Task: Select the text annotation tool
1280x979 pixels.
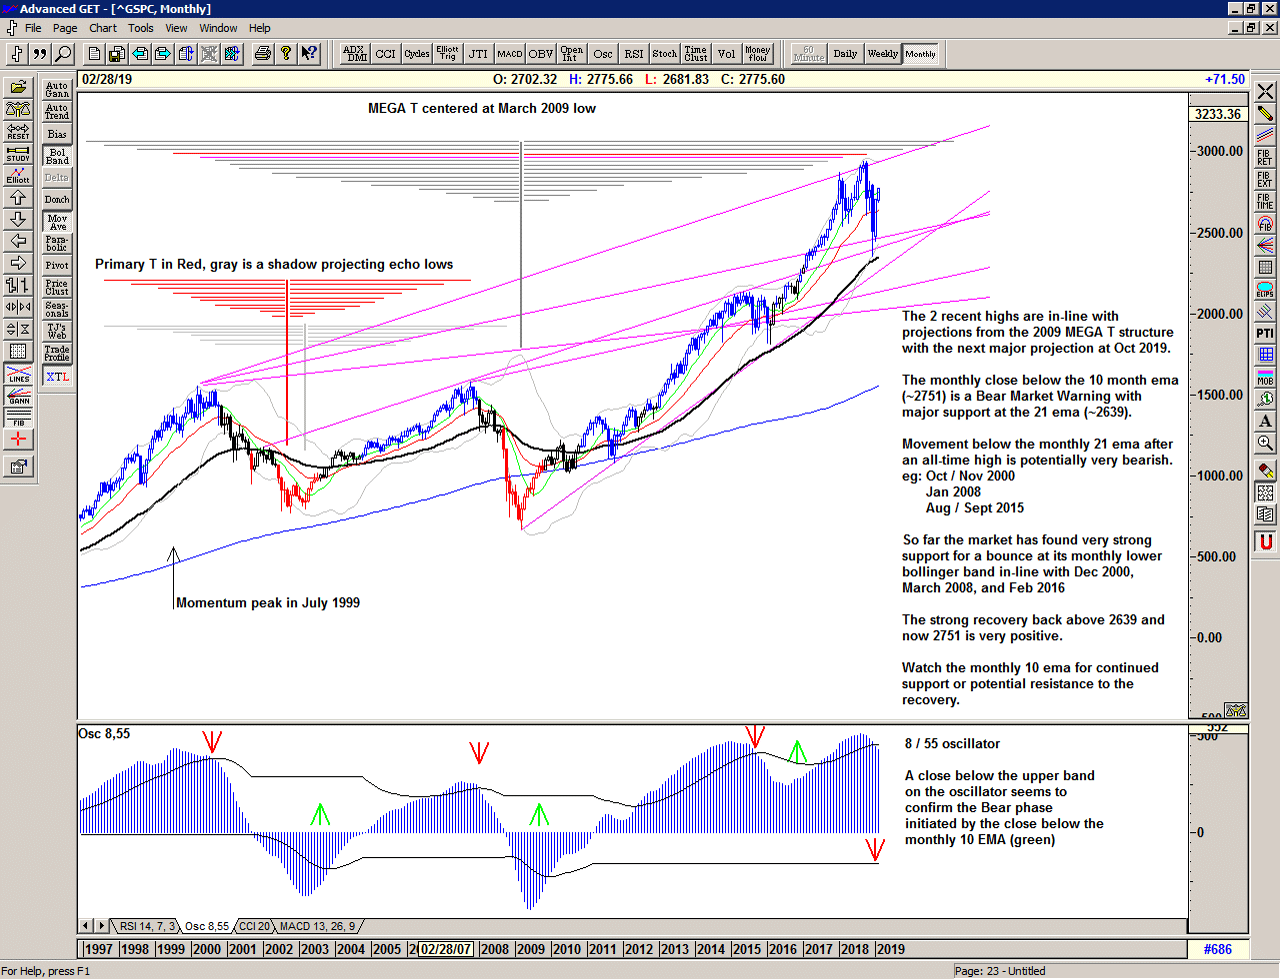Action: (x=1265, y=422)
